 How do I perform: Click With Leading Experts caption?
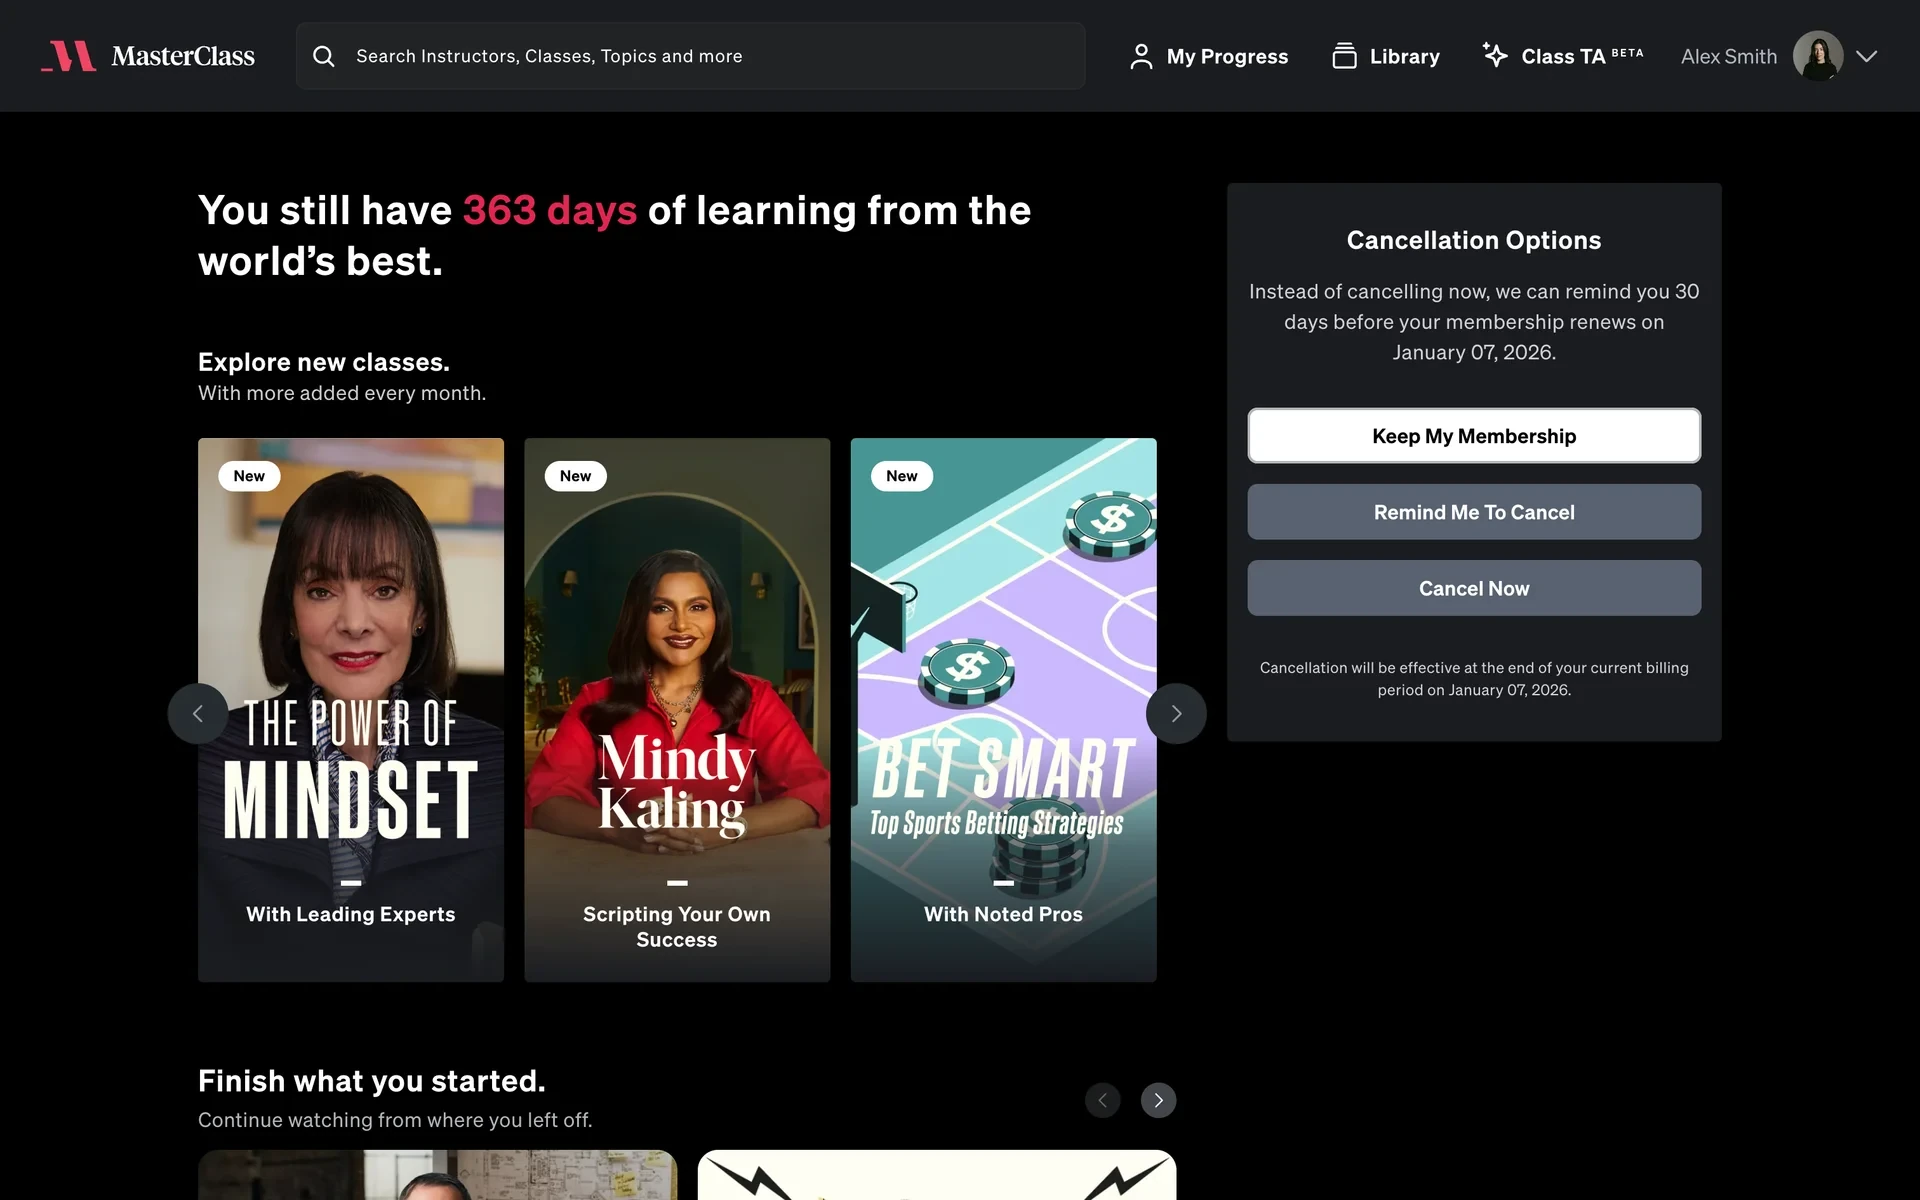351,914
